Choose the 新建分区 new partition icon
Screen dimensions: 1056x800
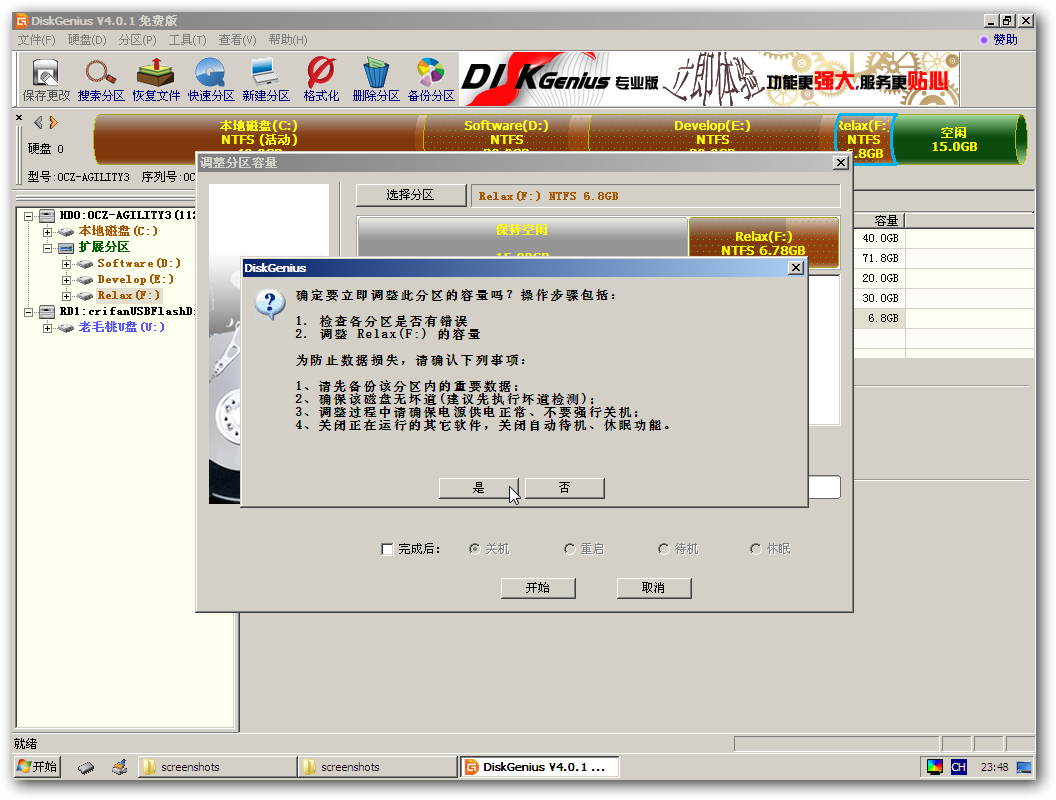click(266, 79)
